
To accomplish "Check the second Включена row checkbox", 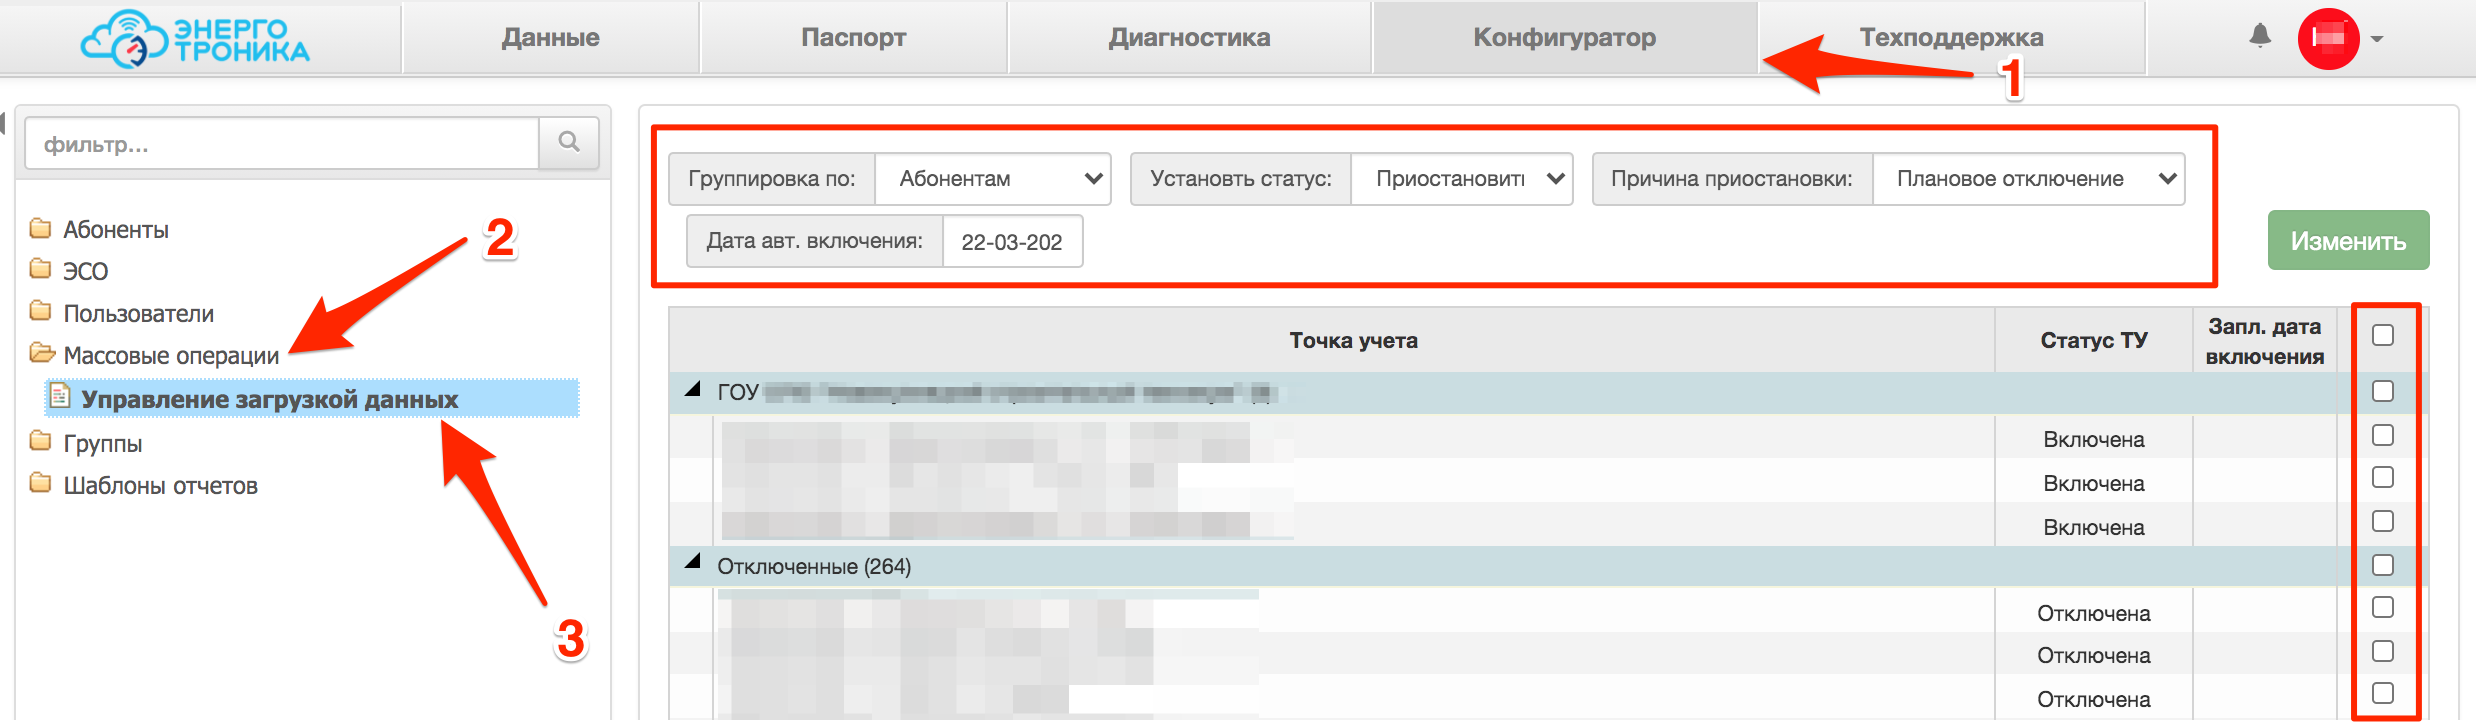I will [2383, 477].
